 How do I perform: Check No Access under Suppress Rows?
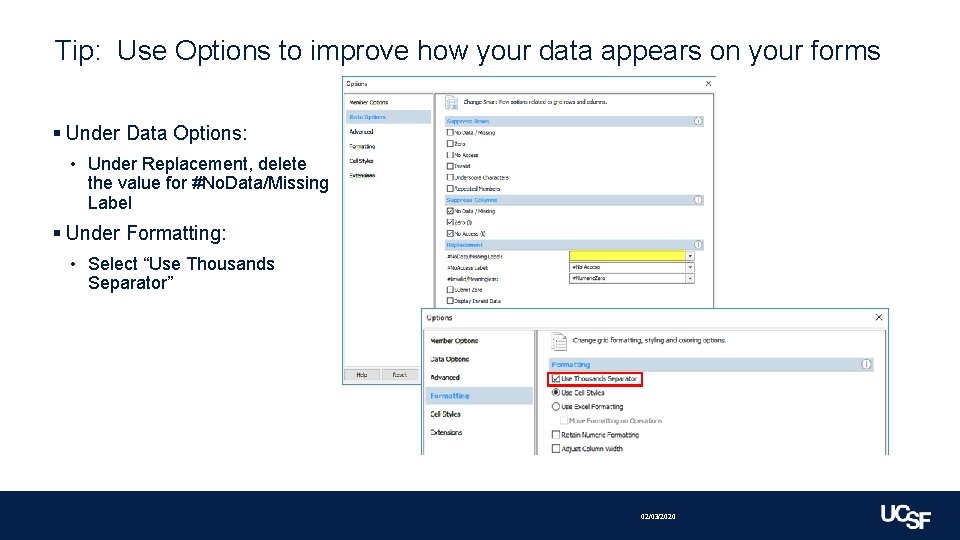pyautogui.click(x=450, y=155)
